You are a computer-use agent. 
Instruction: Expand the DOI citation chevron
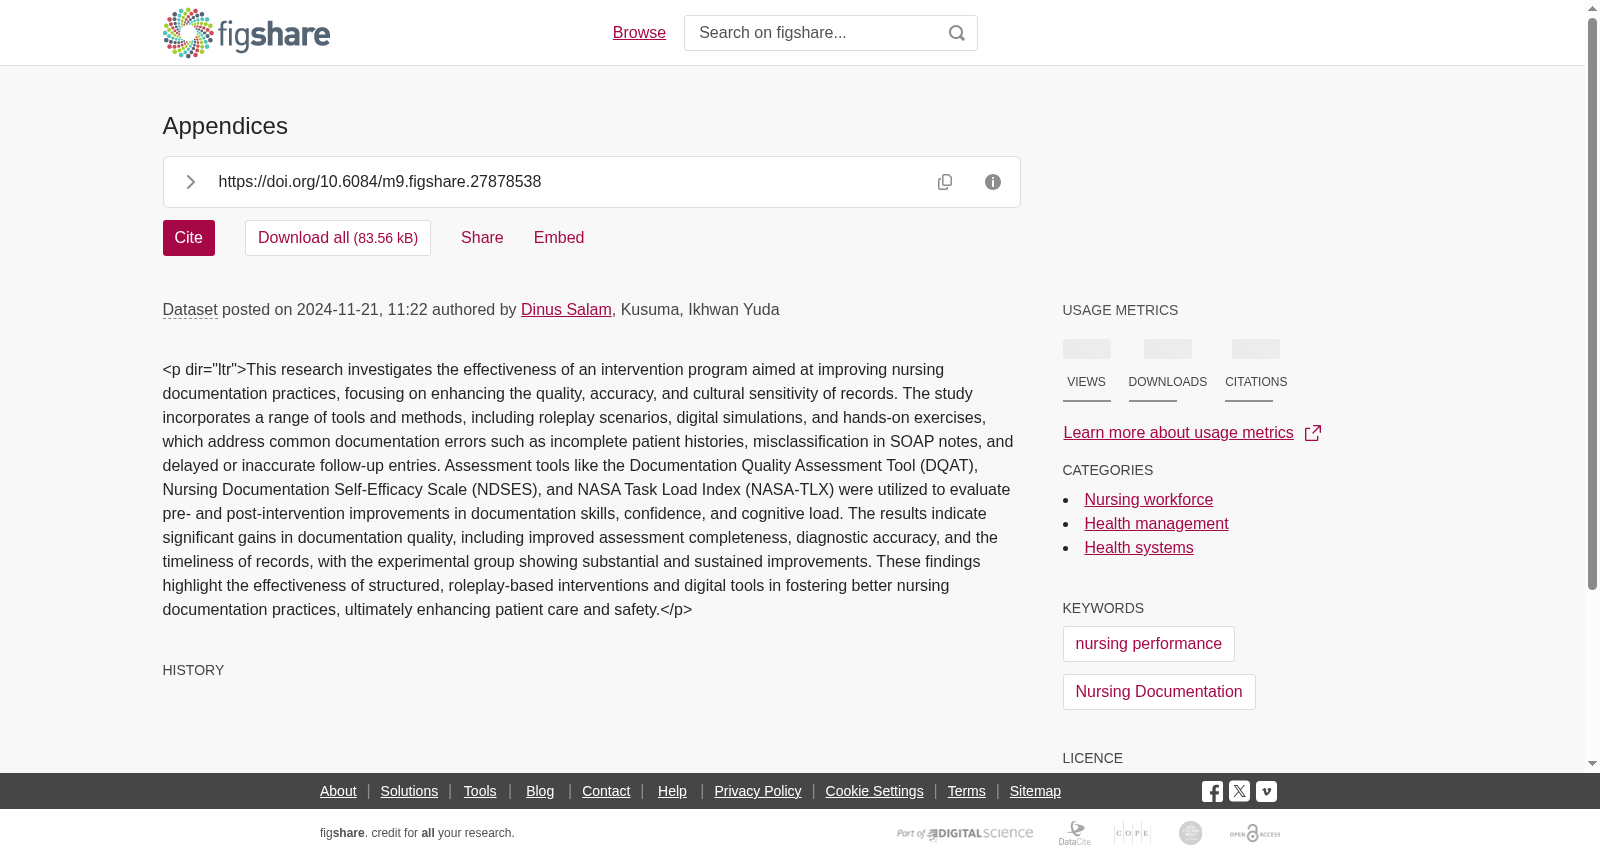[190, 182]
